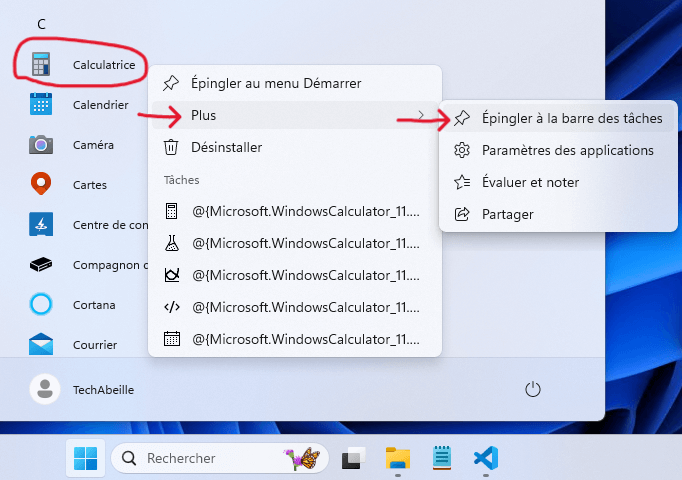Click the power button icon
Screen dimensions: 682x480
point(532,389)
